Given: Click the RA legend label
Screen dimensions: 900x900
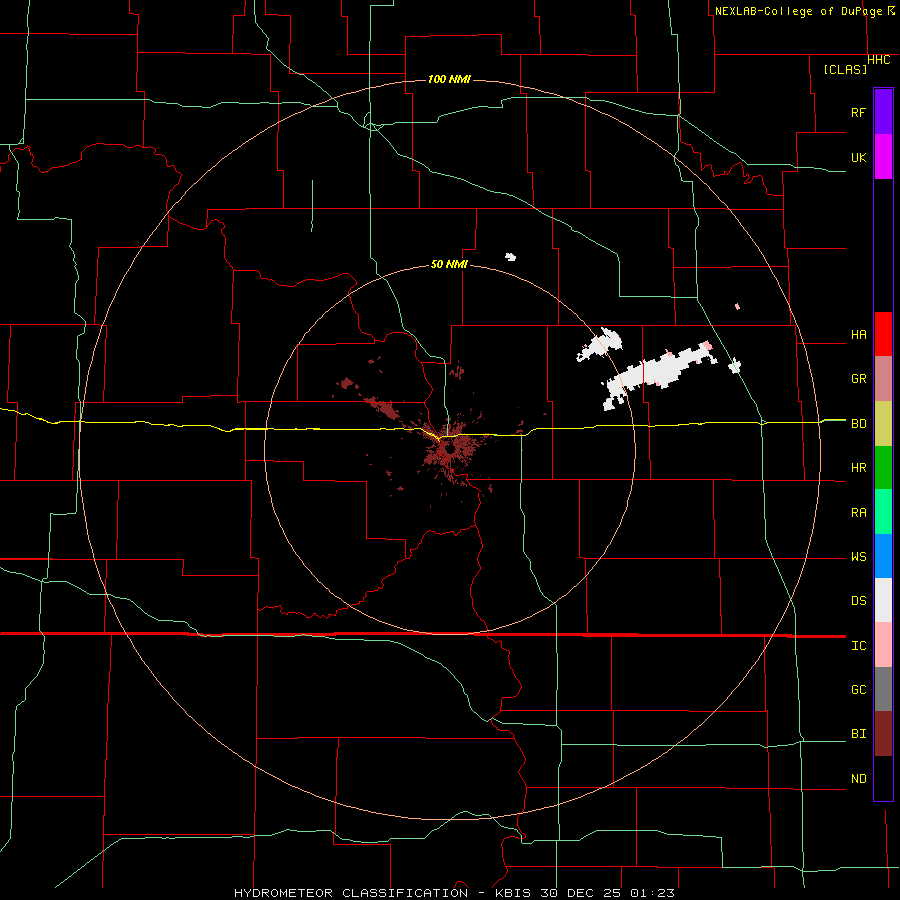Looking at the screenshot, I should [858, 513].
